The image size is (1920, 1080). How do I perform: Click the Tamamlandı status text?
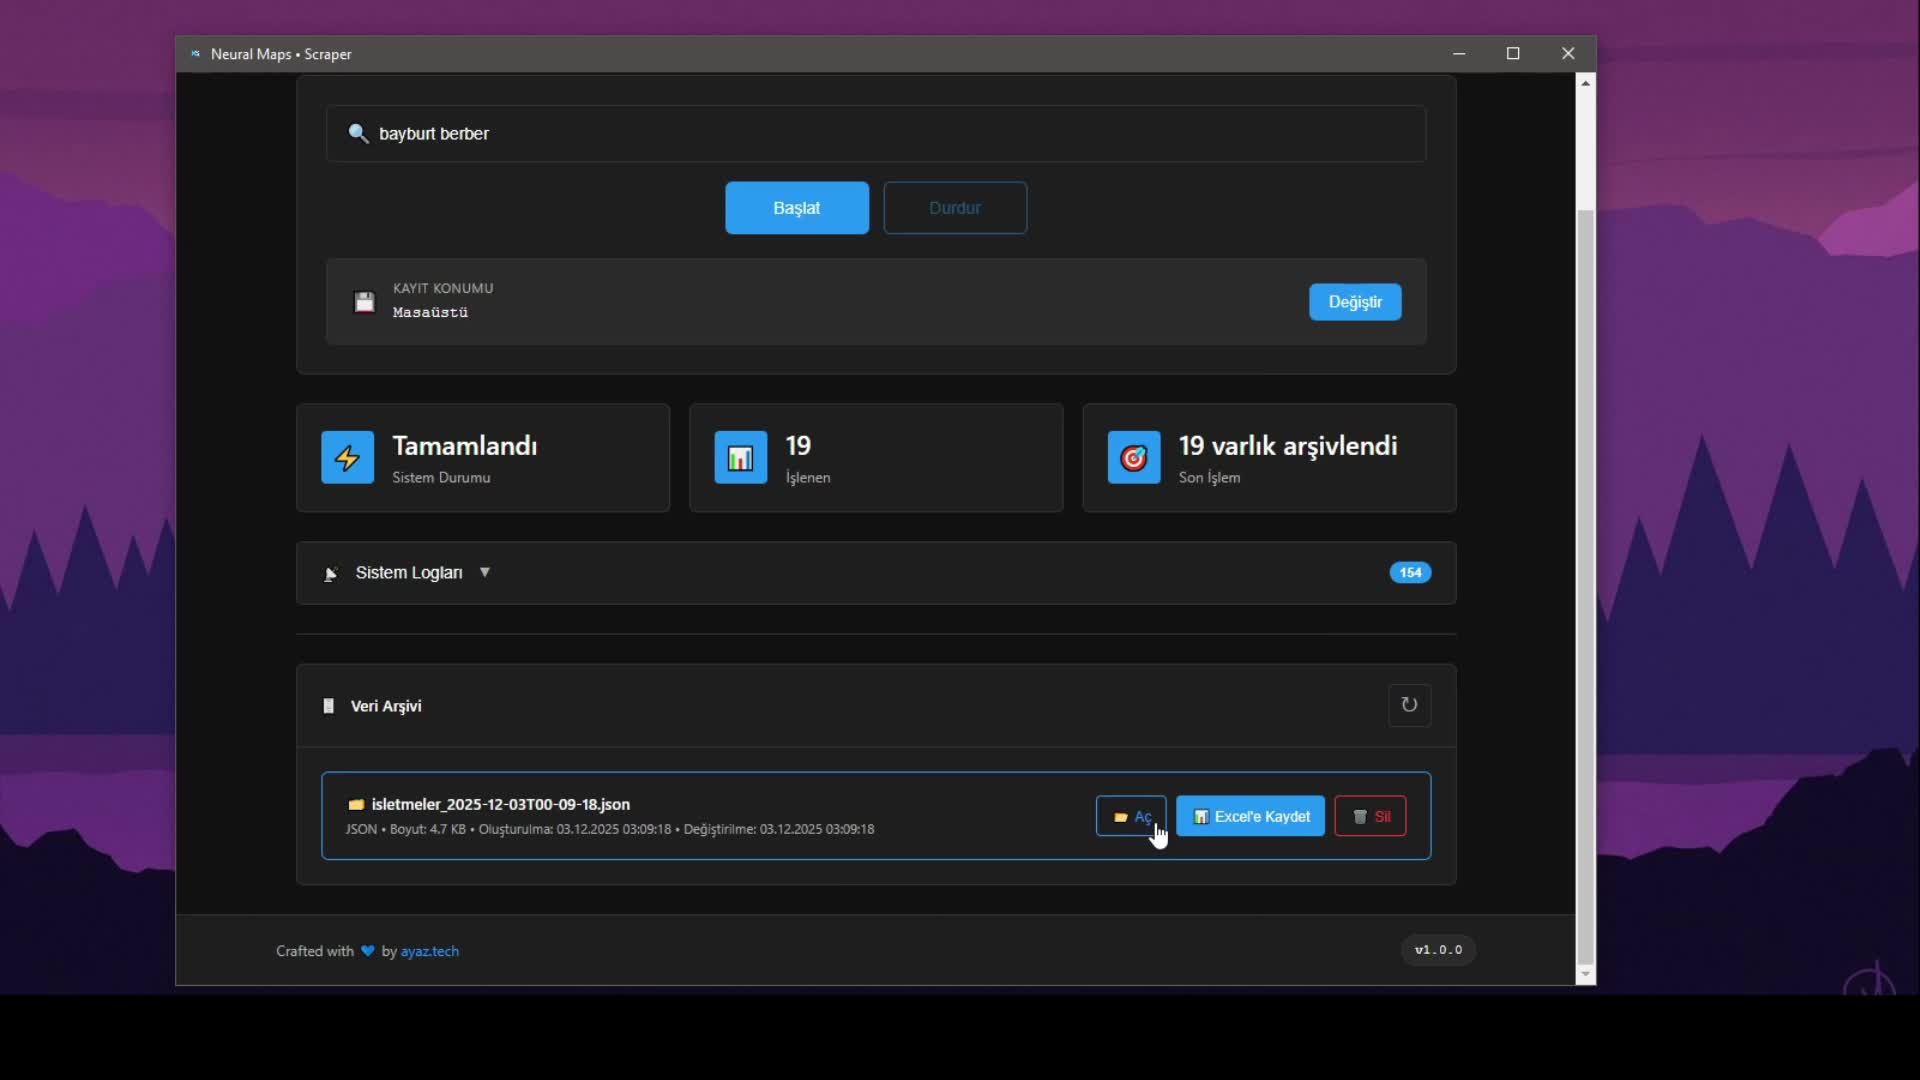[465, 446]
